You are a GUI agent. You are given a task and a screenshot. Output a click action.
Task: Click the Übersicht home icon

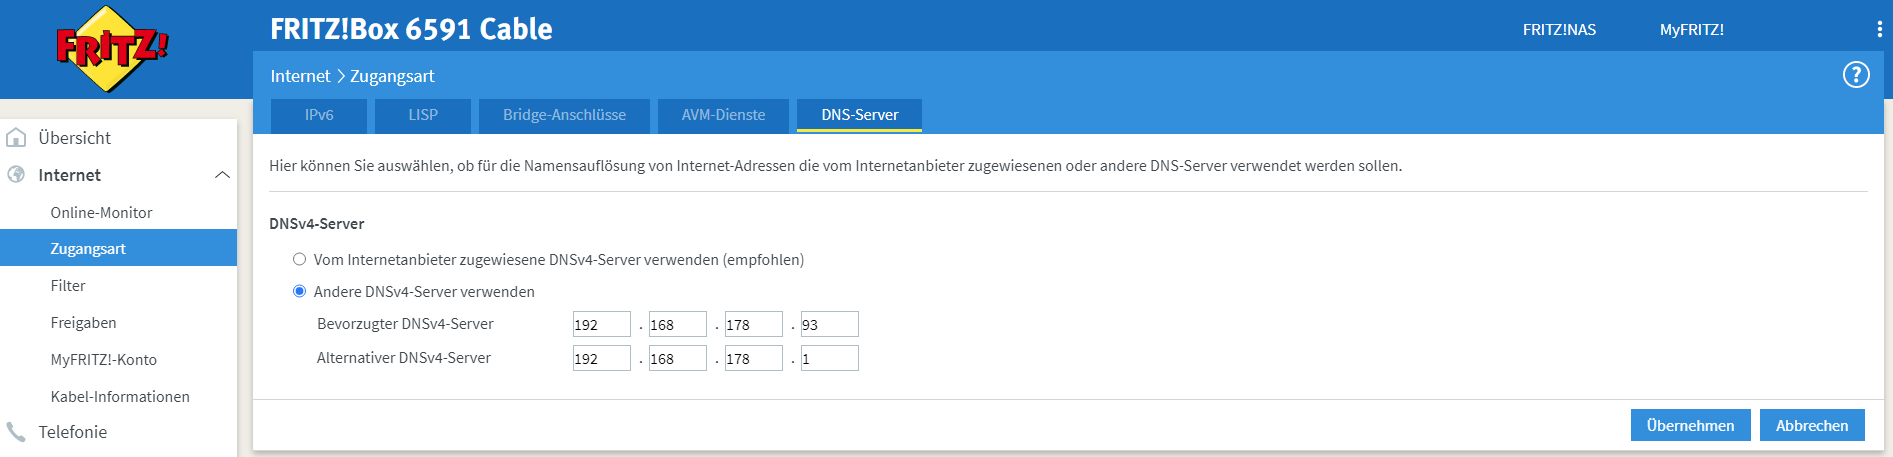point(16,137)
